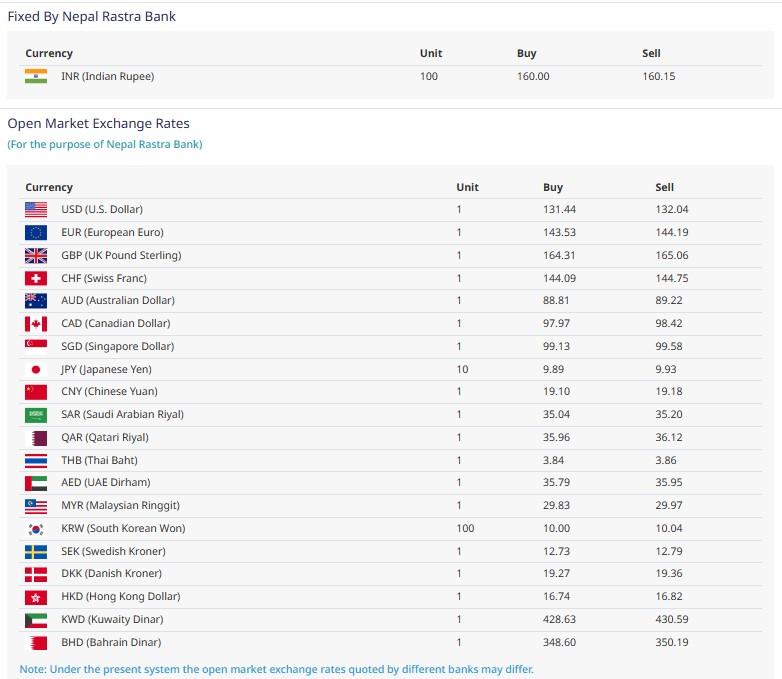Click the Canadian flag icon for CAD

point(36,323)
